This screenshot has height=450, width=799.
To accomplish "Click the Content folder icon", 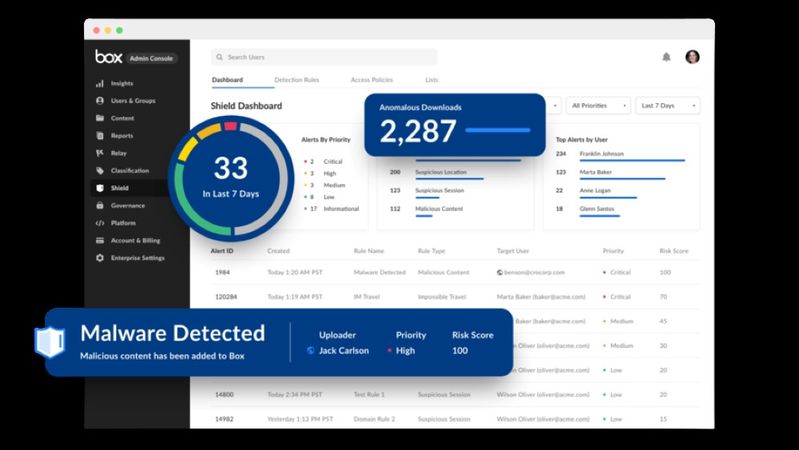I will 100,118.
